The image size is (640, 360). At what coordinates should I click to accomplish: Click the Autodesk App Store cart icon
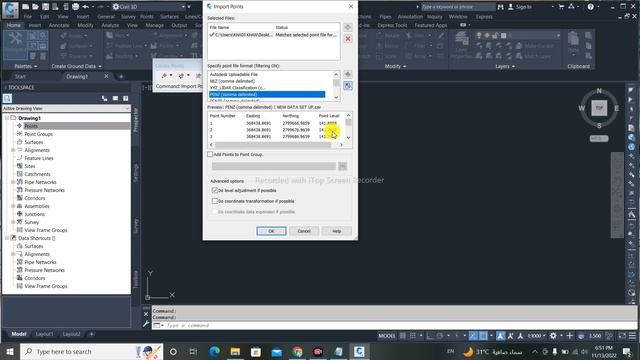tap(561, 7)
